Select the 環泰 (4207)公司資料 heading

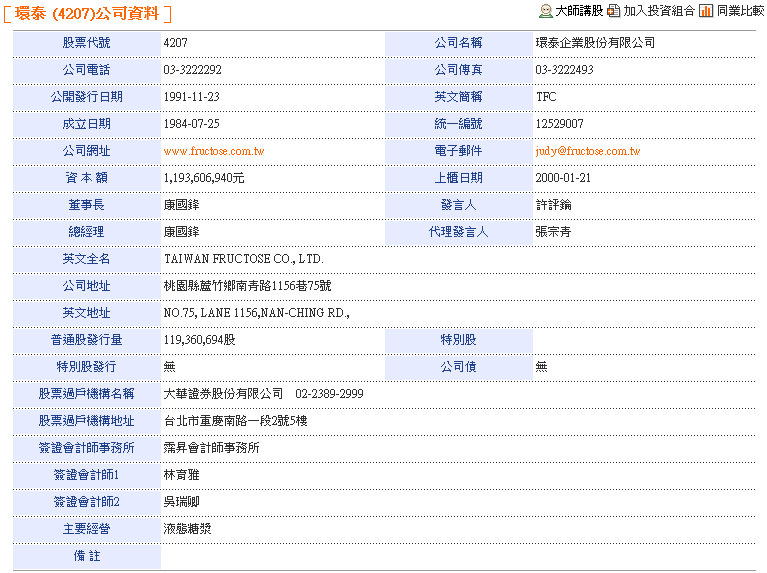pos(87,14)
